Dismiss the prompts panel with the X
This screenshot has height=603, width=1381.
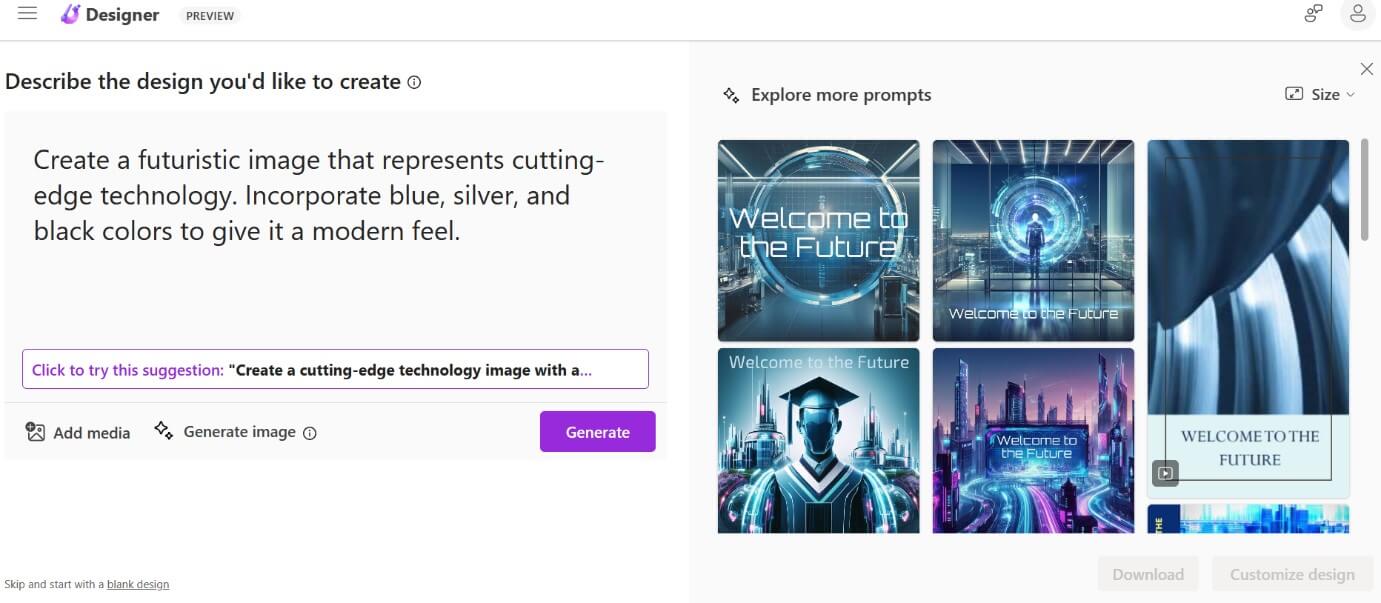[x=1367, y=68]
